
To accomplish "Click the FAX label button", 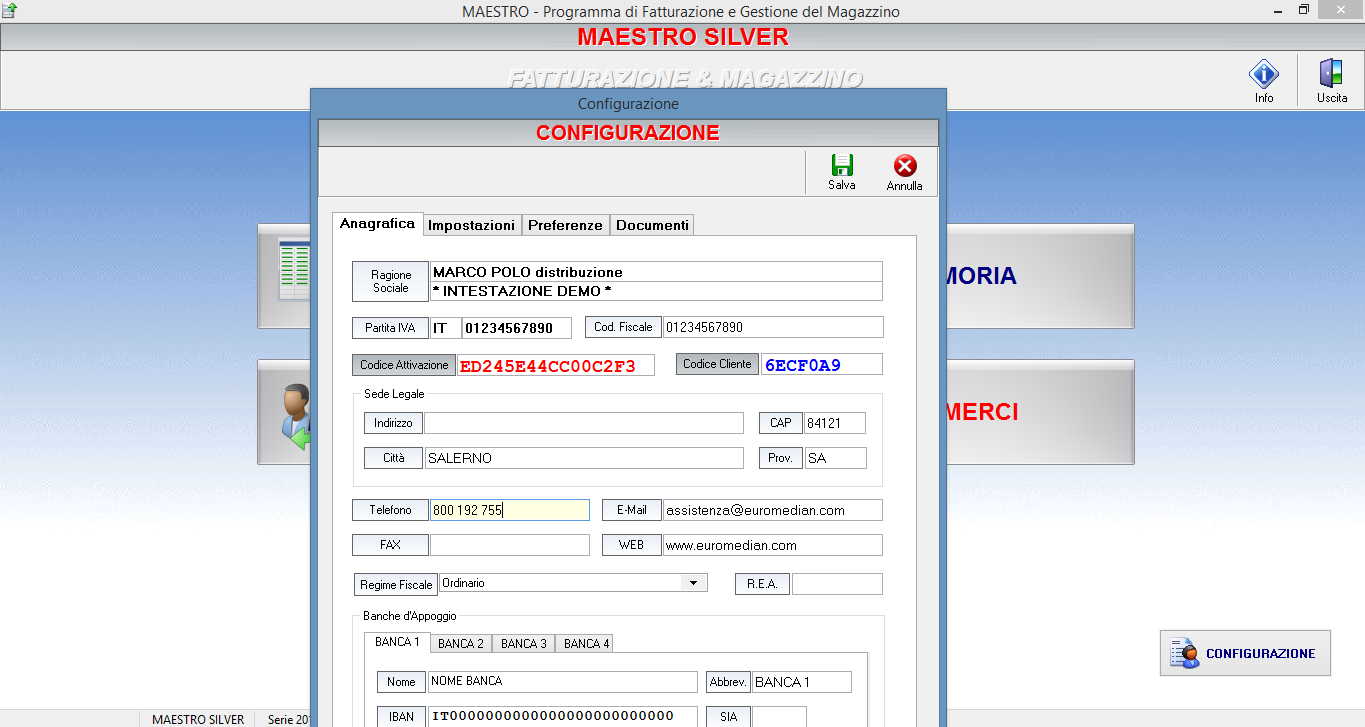I will click(390, 545).
